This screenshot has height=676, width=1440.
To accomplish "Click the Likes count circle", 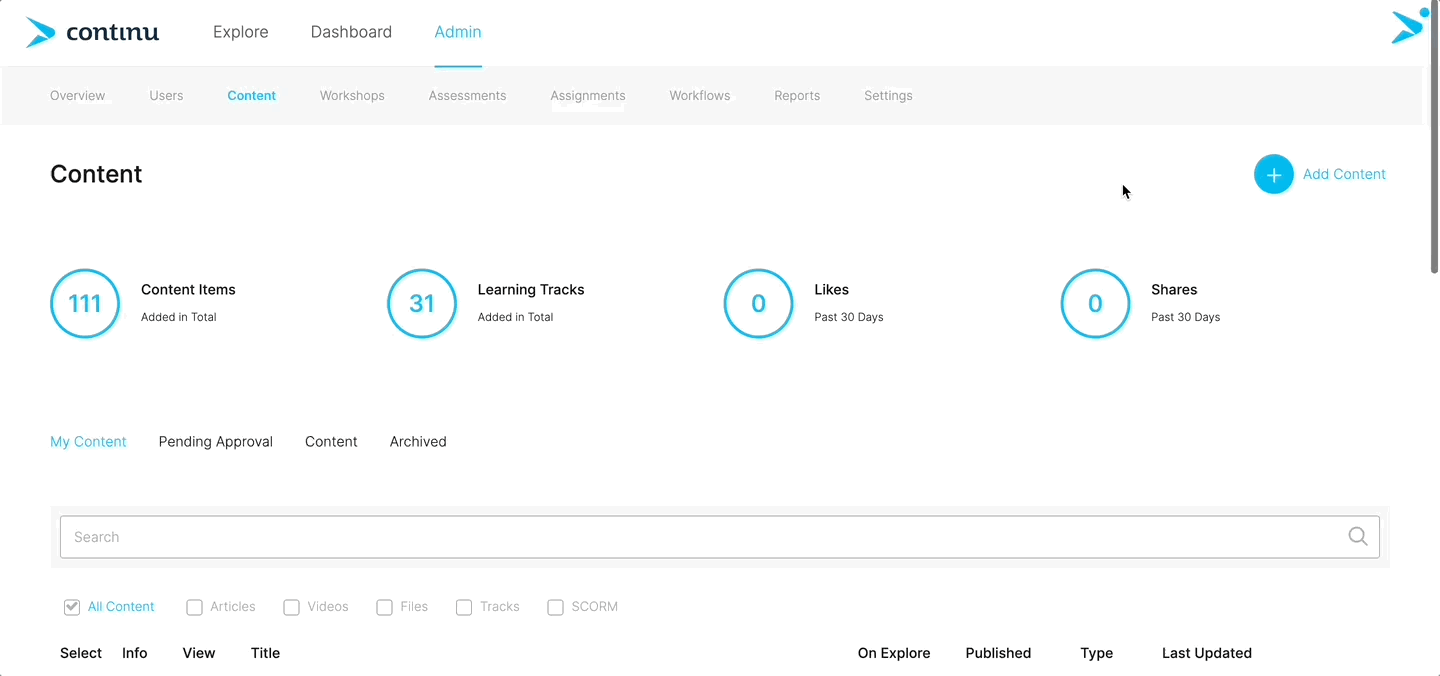I will click(x=758, y=303).
